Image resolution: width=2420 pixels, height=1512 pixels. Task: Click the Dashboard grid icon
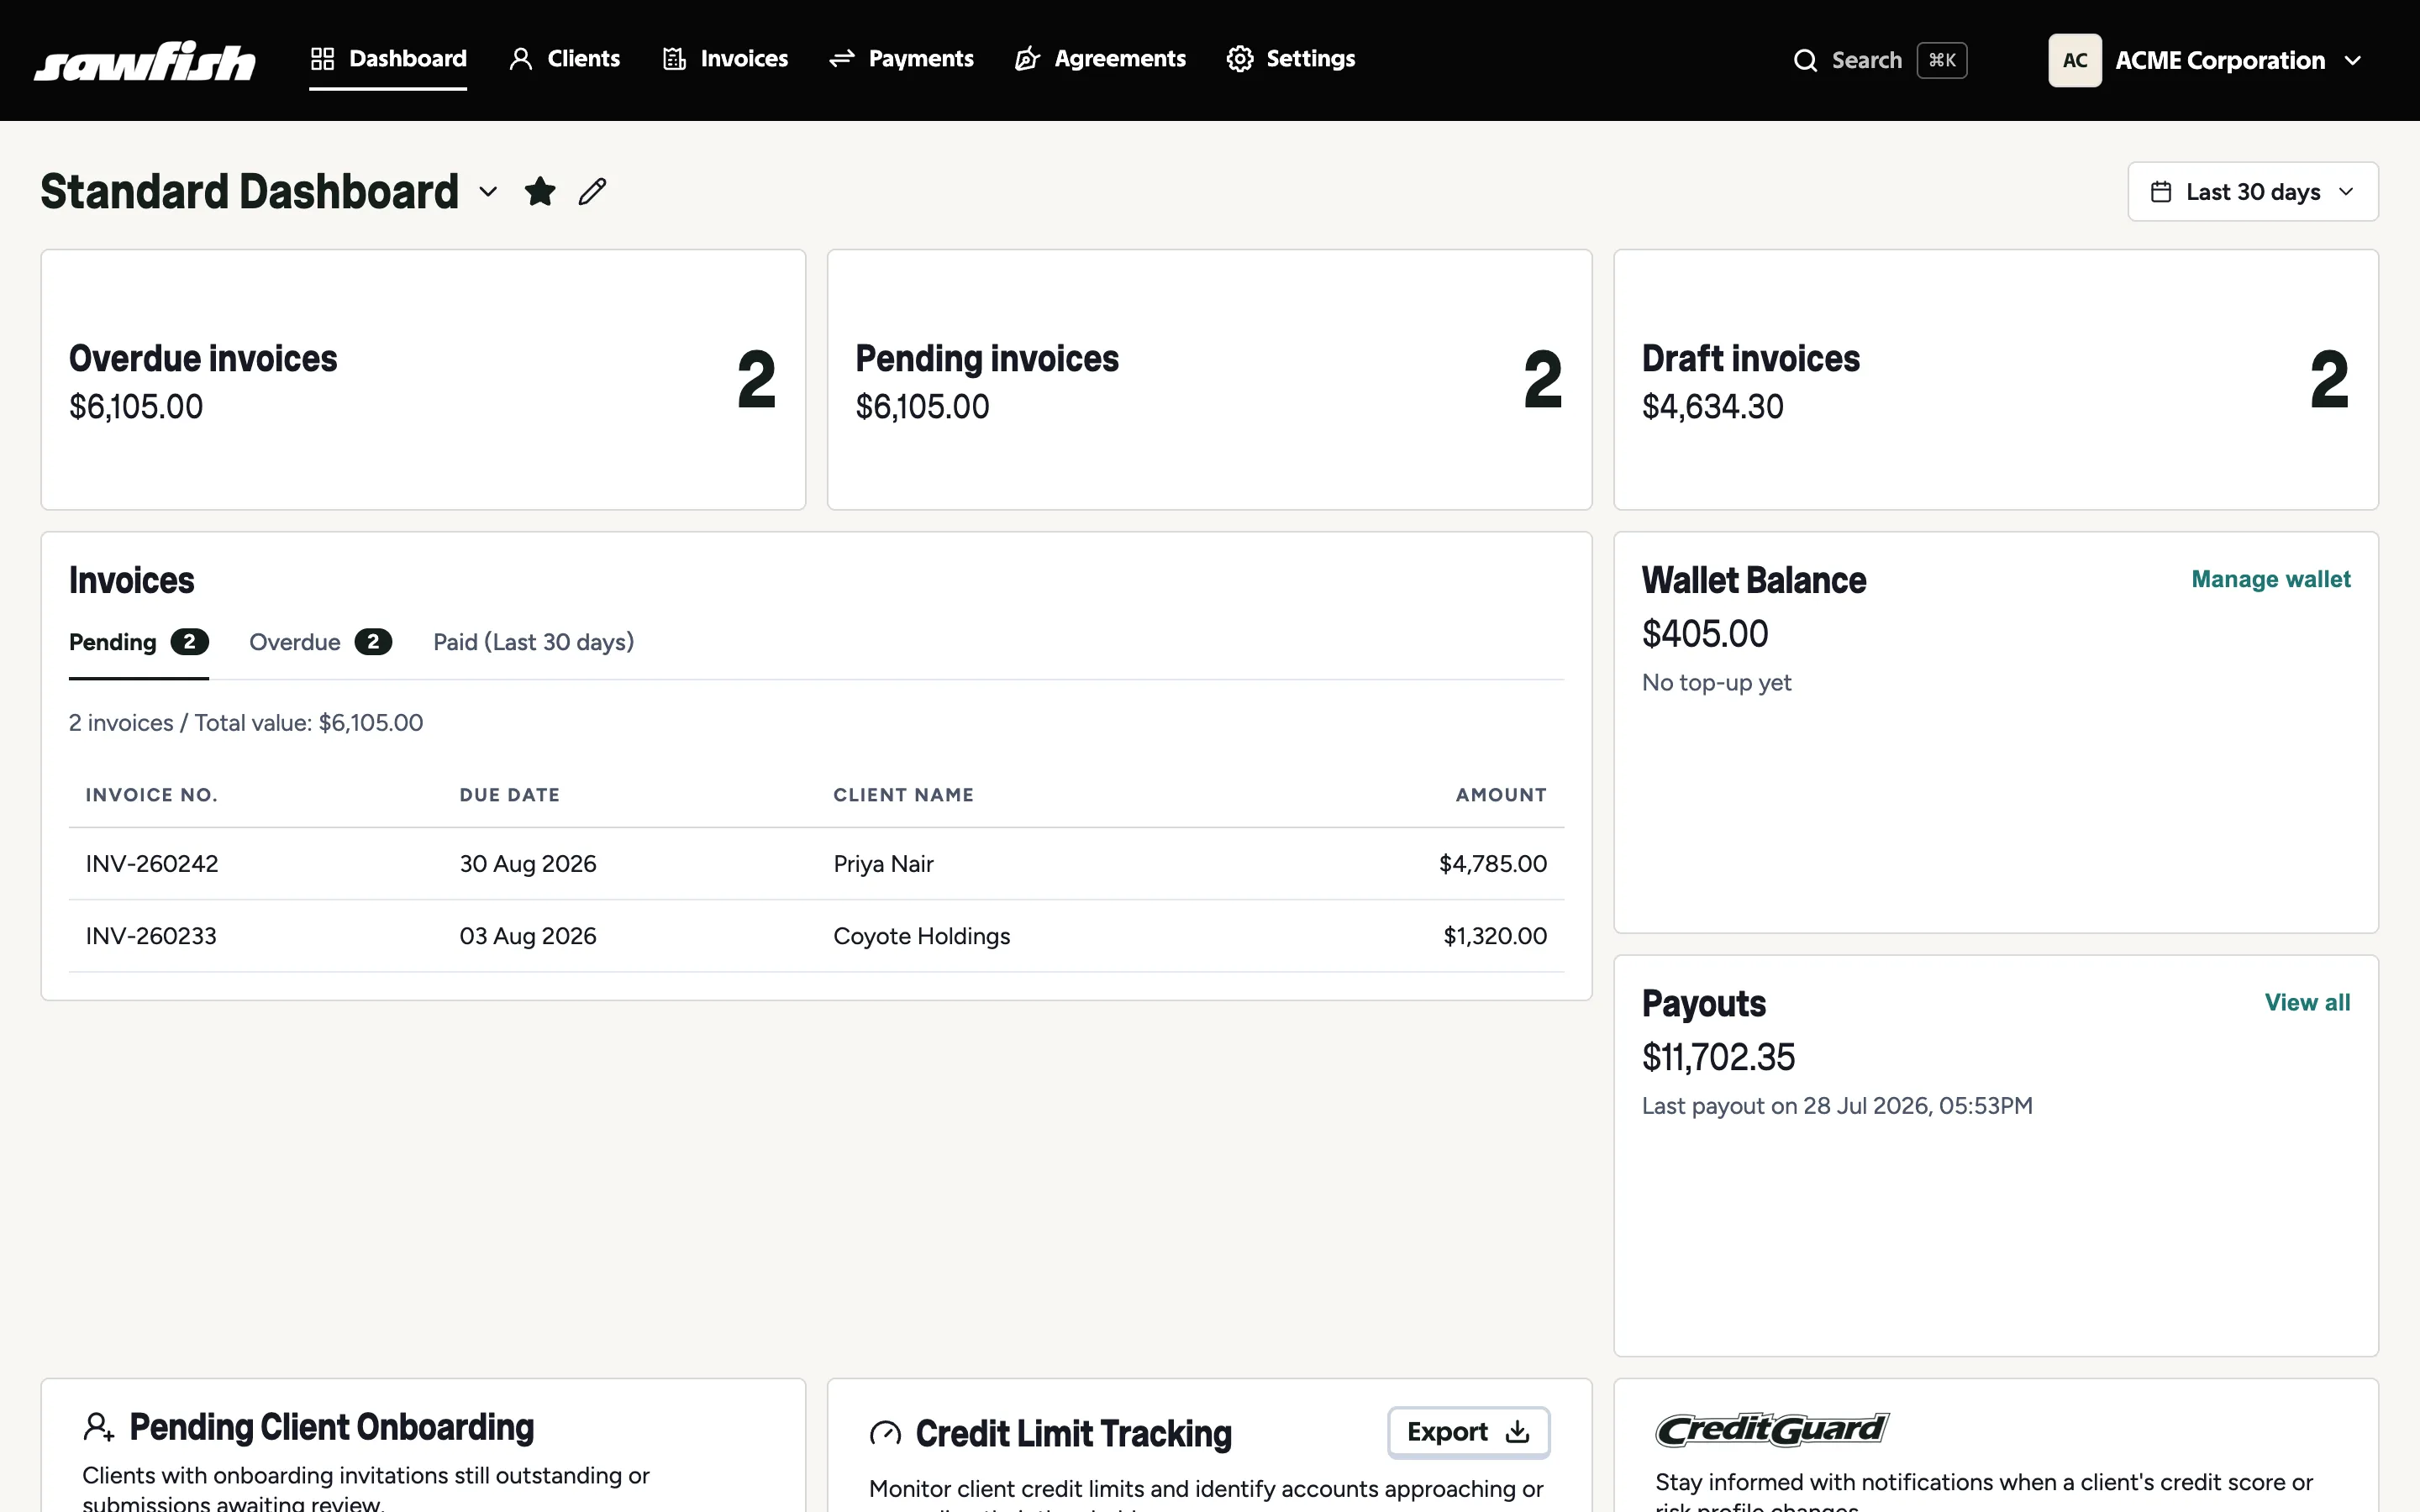[322, 59]
